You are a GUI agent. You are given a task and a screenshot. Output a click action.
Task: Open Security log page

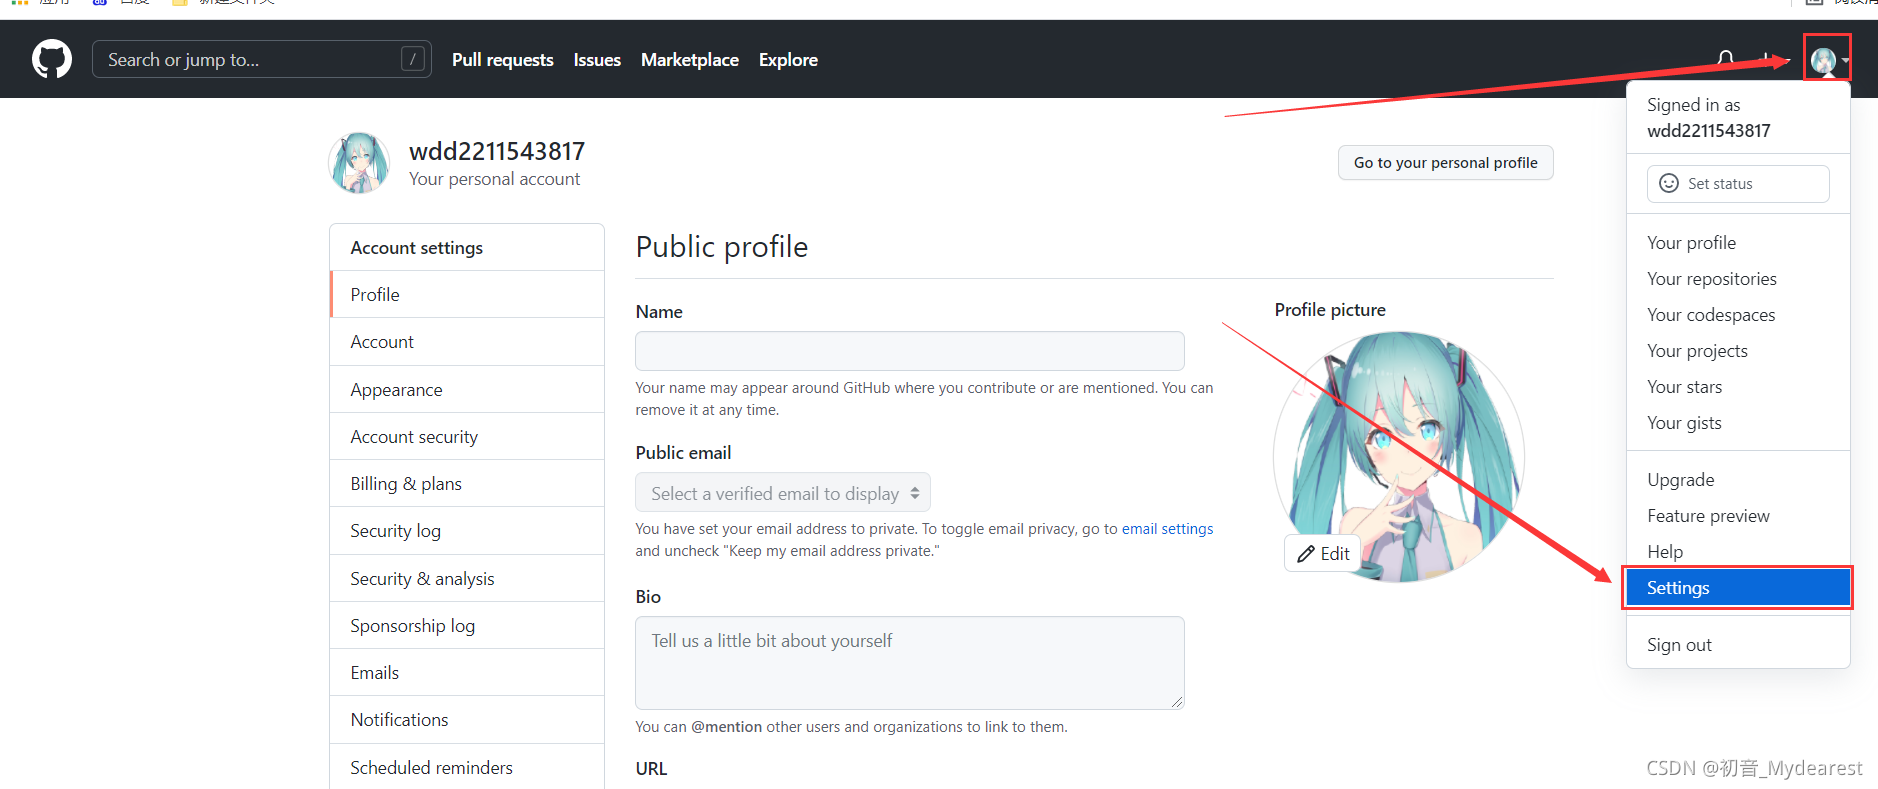[x=467, y=531]
